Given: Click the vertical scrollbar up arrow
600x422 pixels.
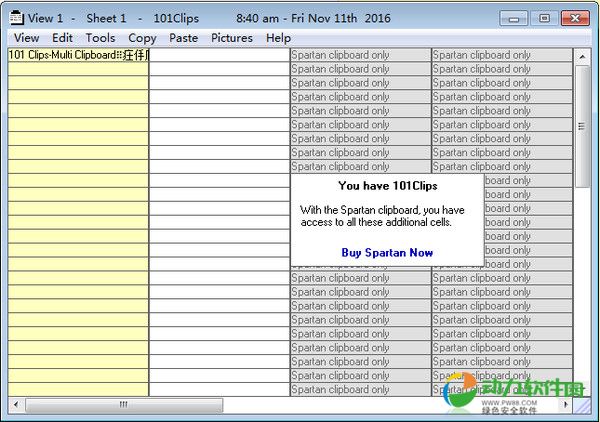Looking at the screenshot, I should (582, 56).
